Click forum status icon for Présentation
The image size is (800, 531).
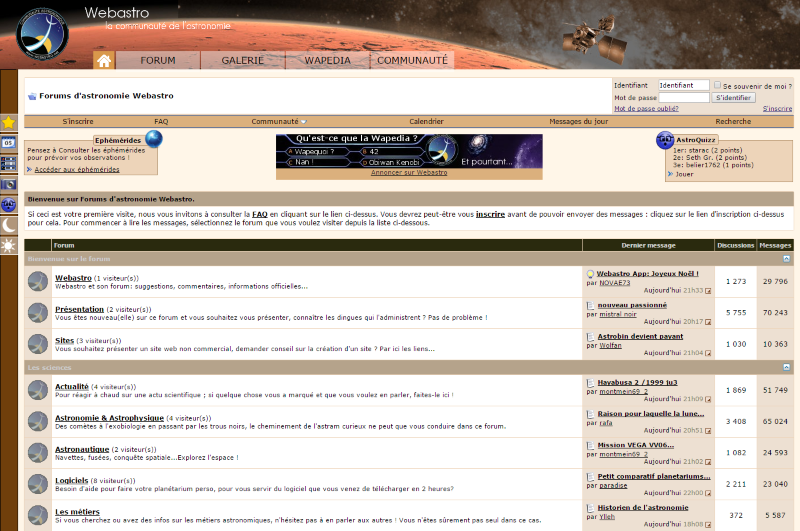pyautogui.click(x=38, y=313)
